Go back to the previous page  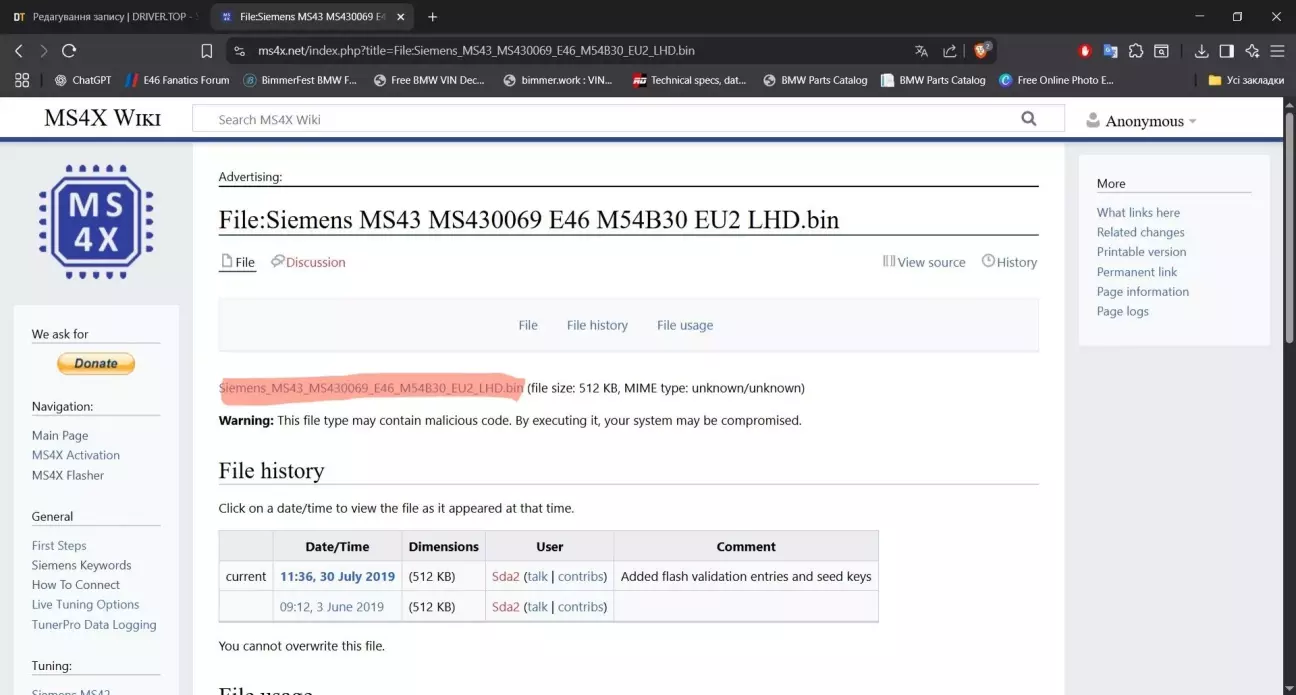click(x=19, y=51)
